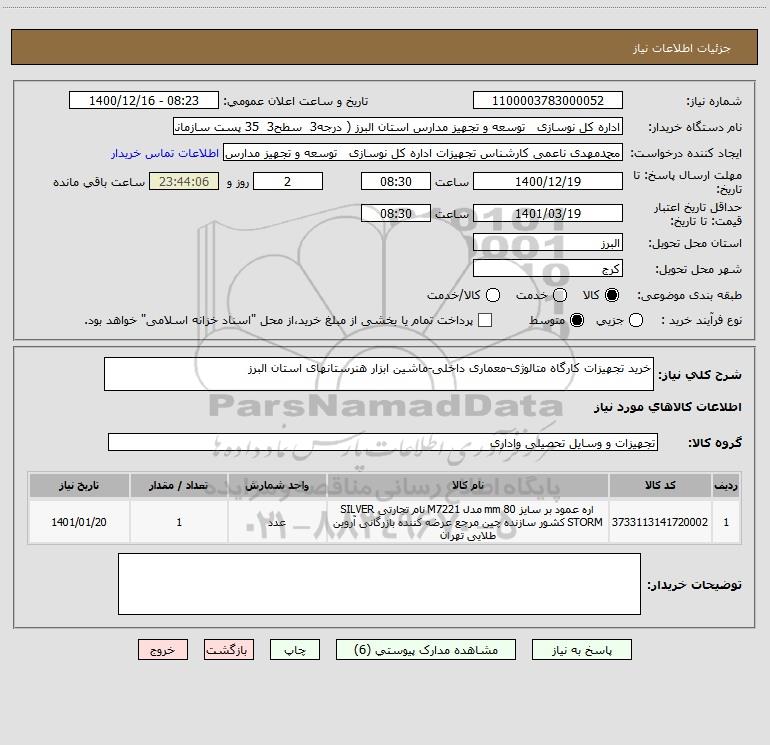Click the delivery province field البرز
This screenshot has width=770, height=745.
pos(548,243)
